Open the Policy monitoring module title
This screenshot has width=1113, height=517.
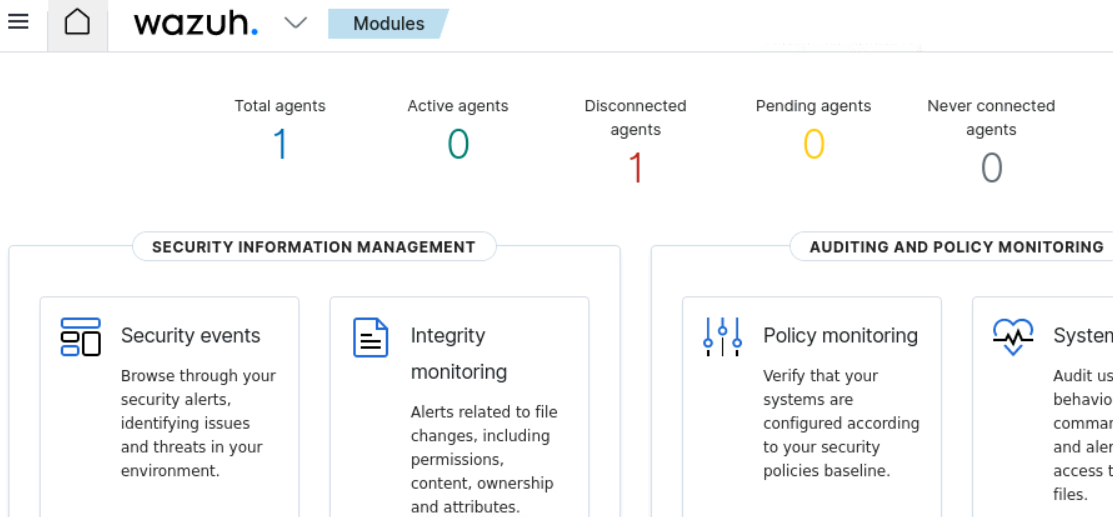point(840,336)
